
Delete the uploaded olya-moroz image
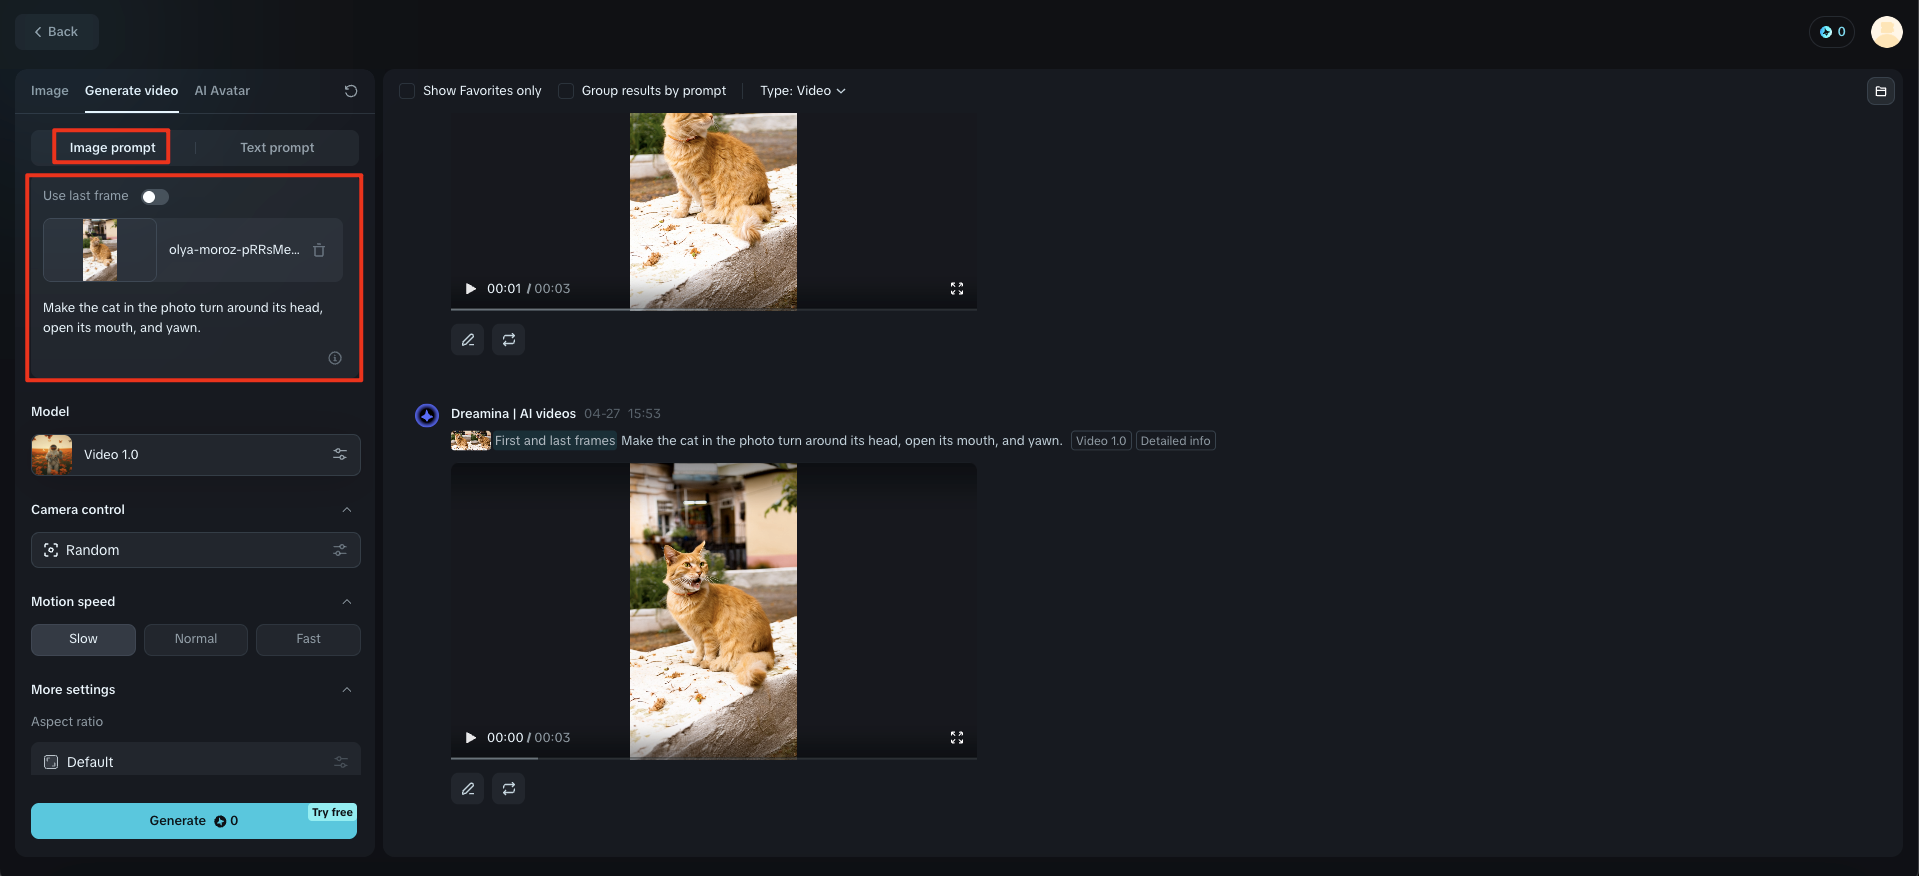pos(319,250)
